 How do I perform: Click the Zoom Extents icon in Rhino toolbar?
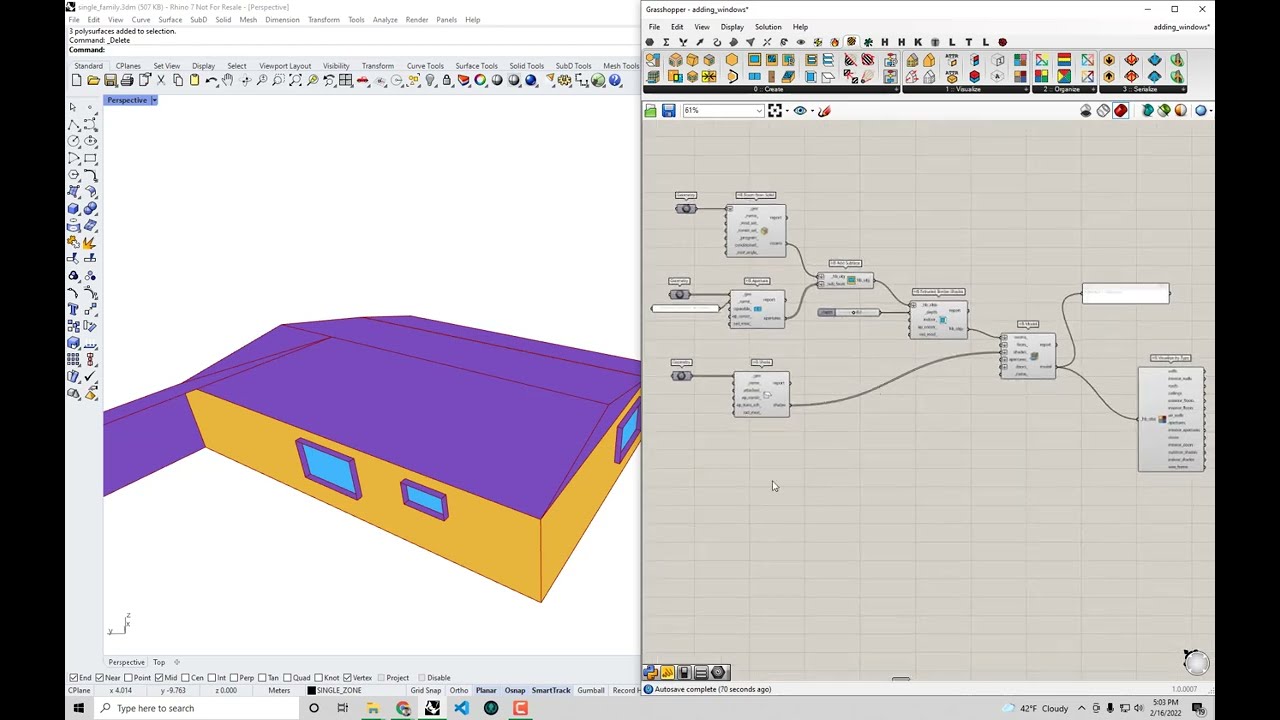(x=295, y=81)
